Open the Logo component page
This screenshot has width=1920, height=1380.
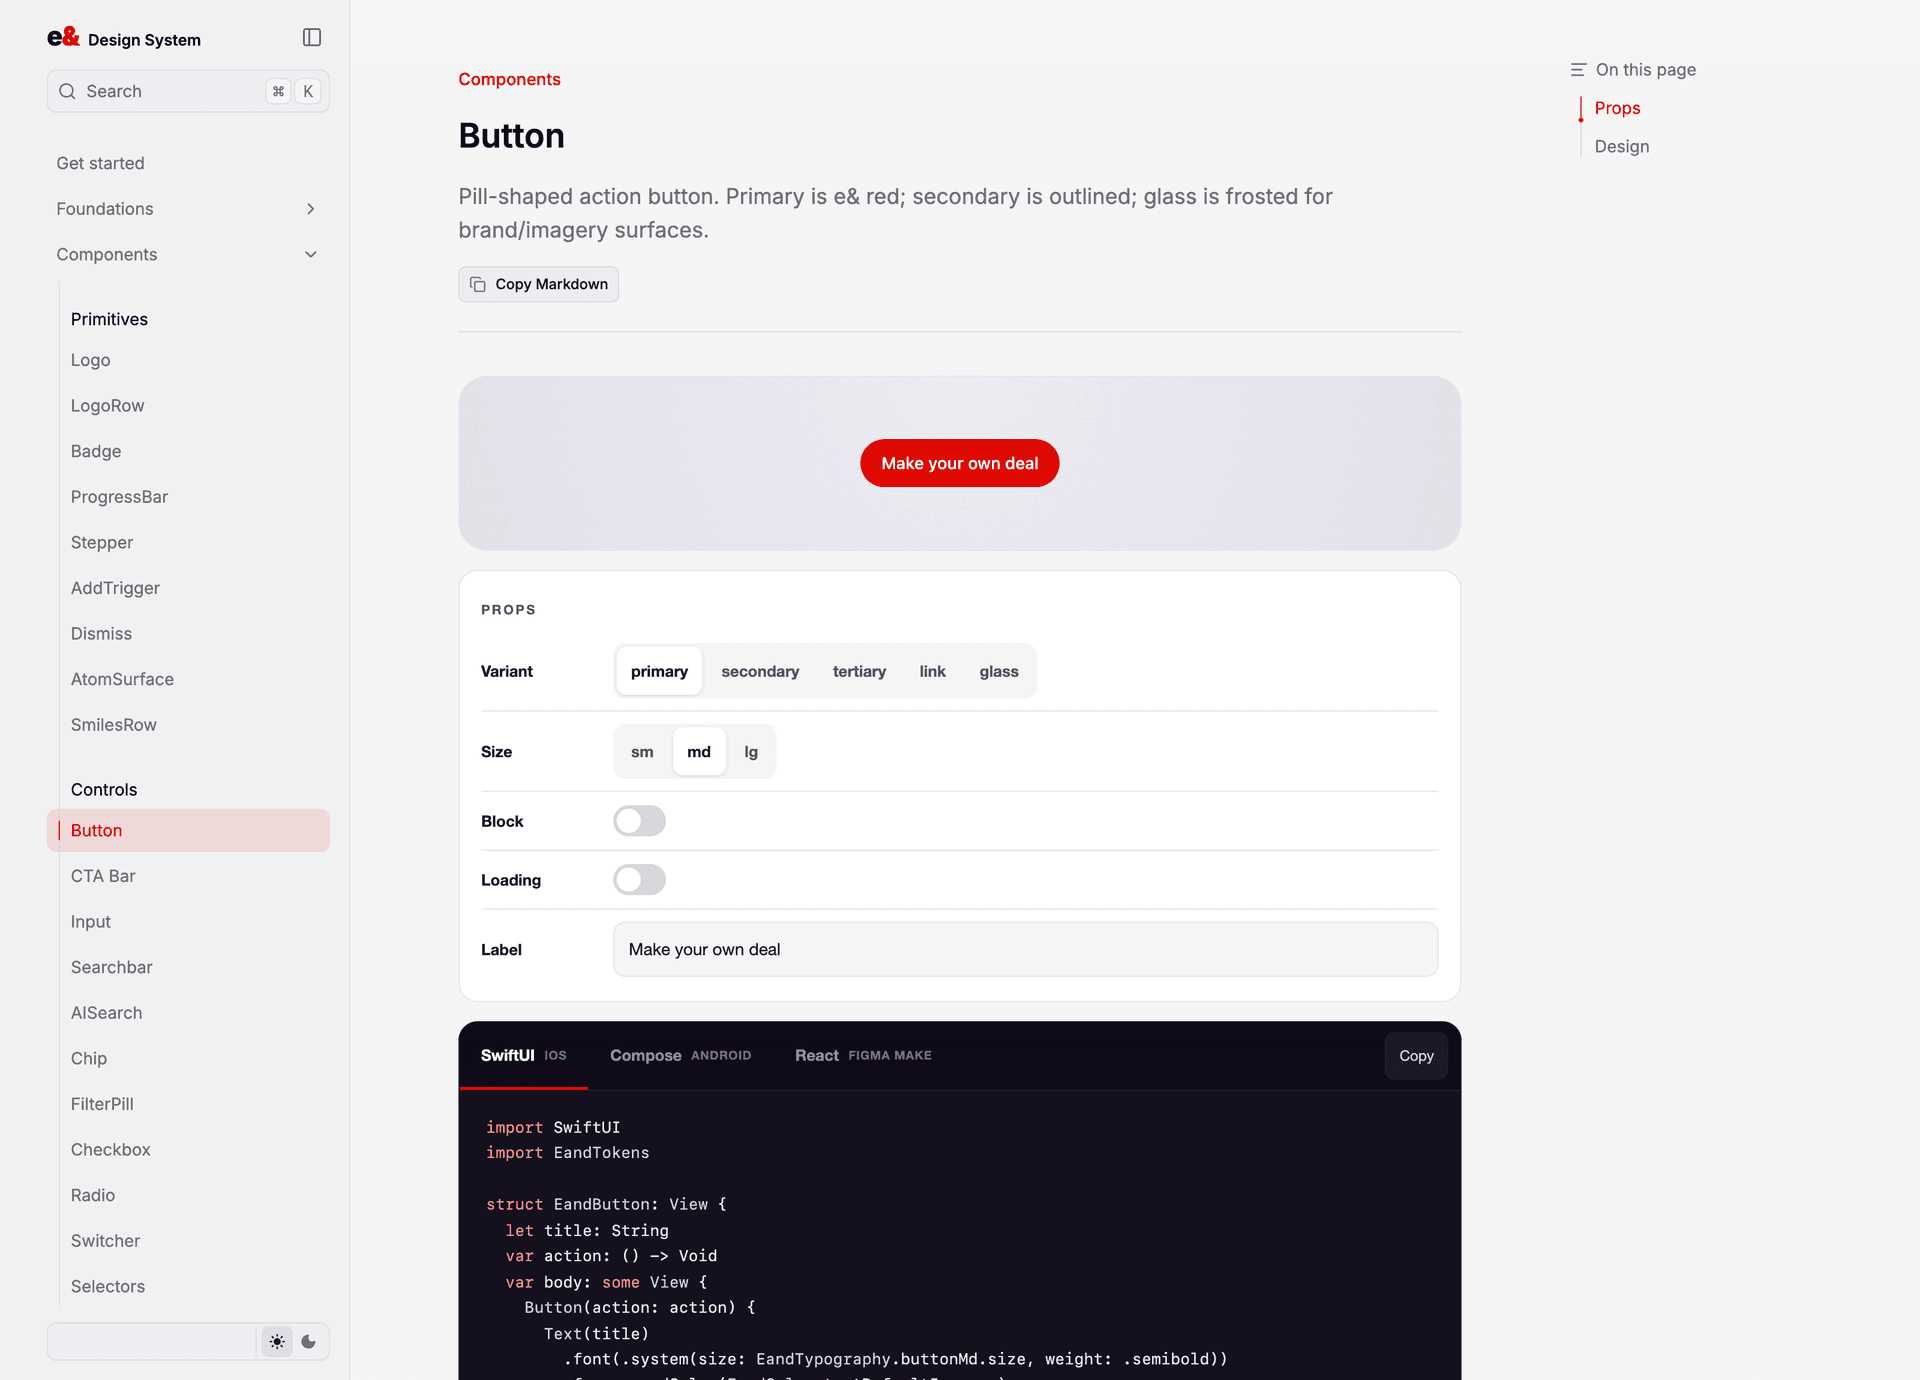pos(188,360)
